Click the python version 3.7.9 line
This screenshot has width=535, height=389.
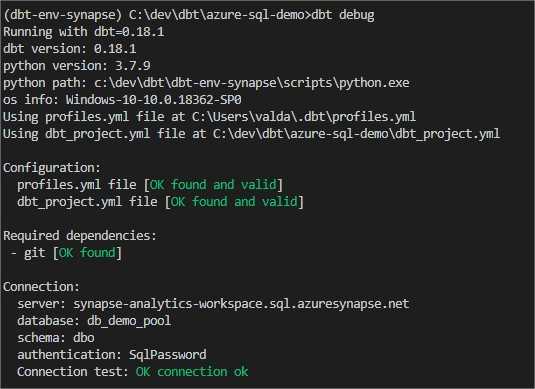coord(77,66)
